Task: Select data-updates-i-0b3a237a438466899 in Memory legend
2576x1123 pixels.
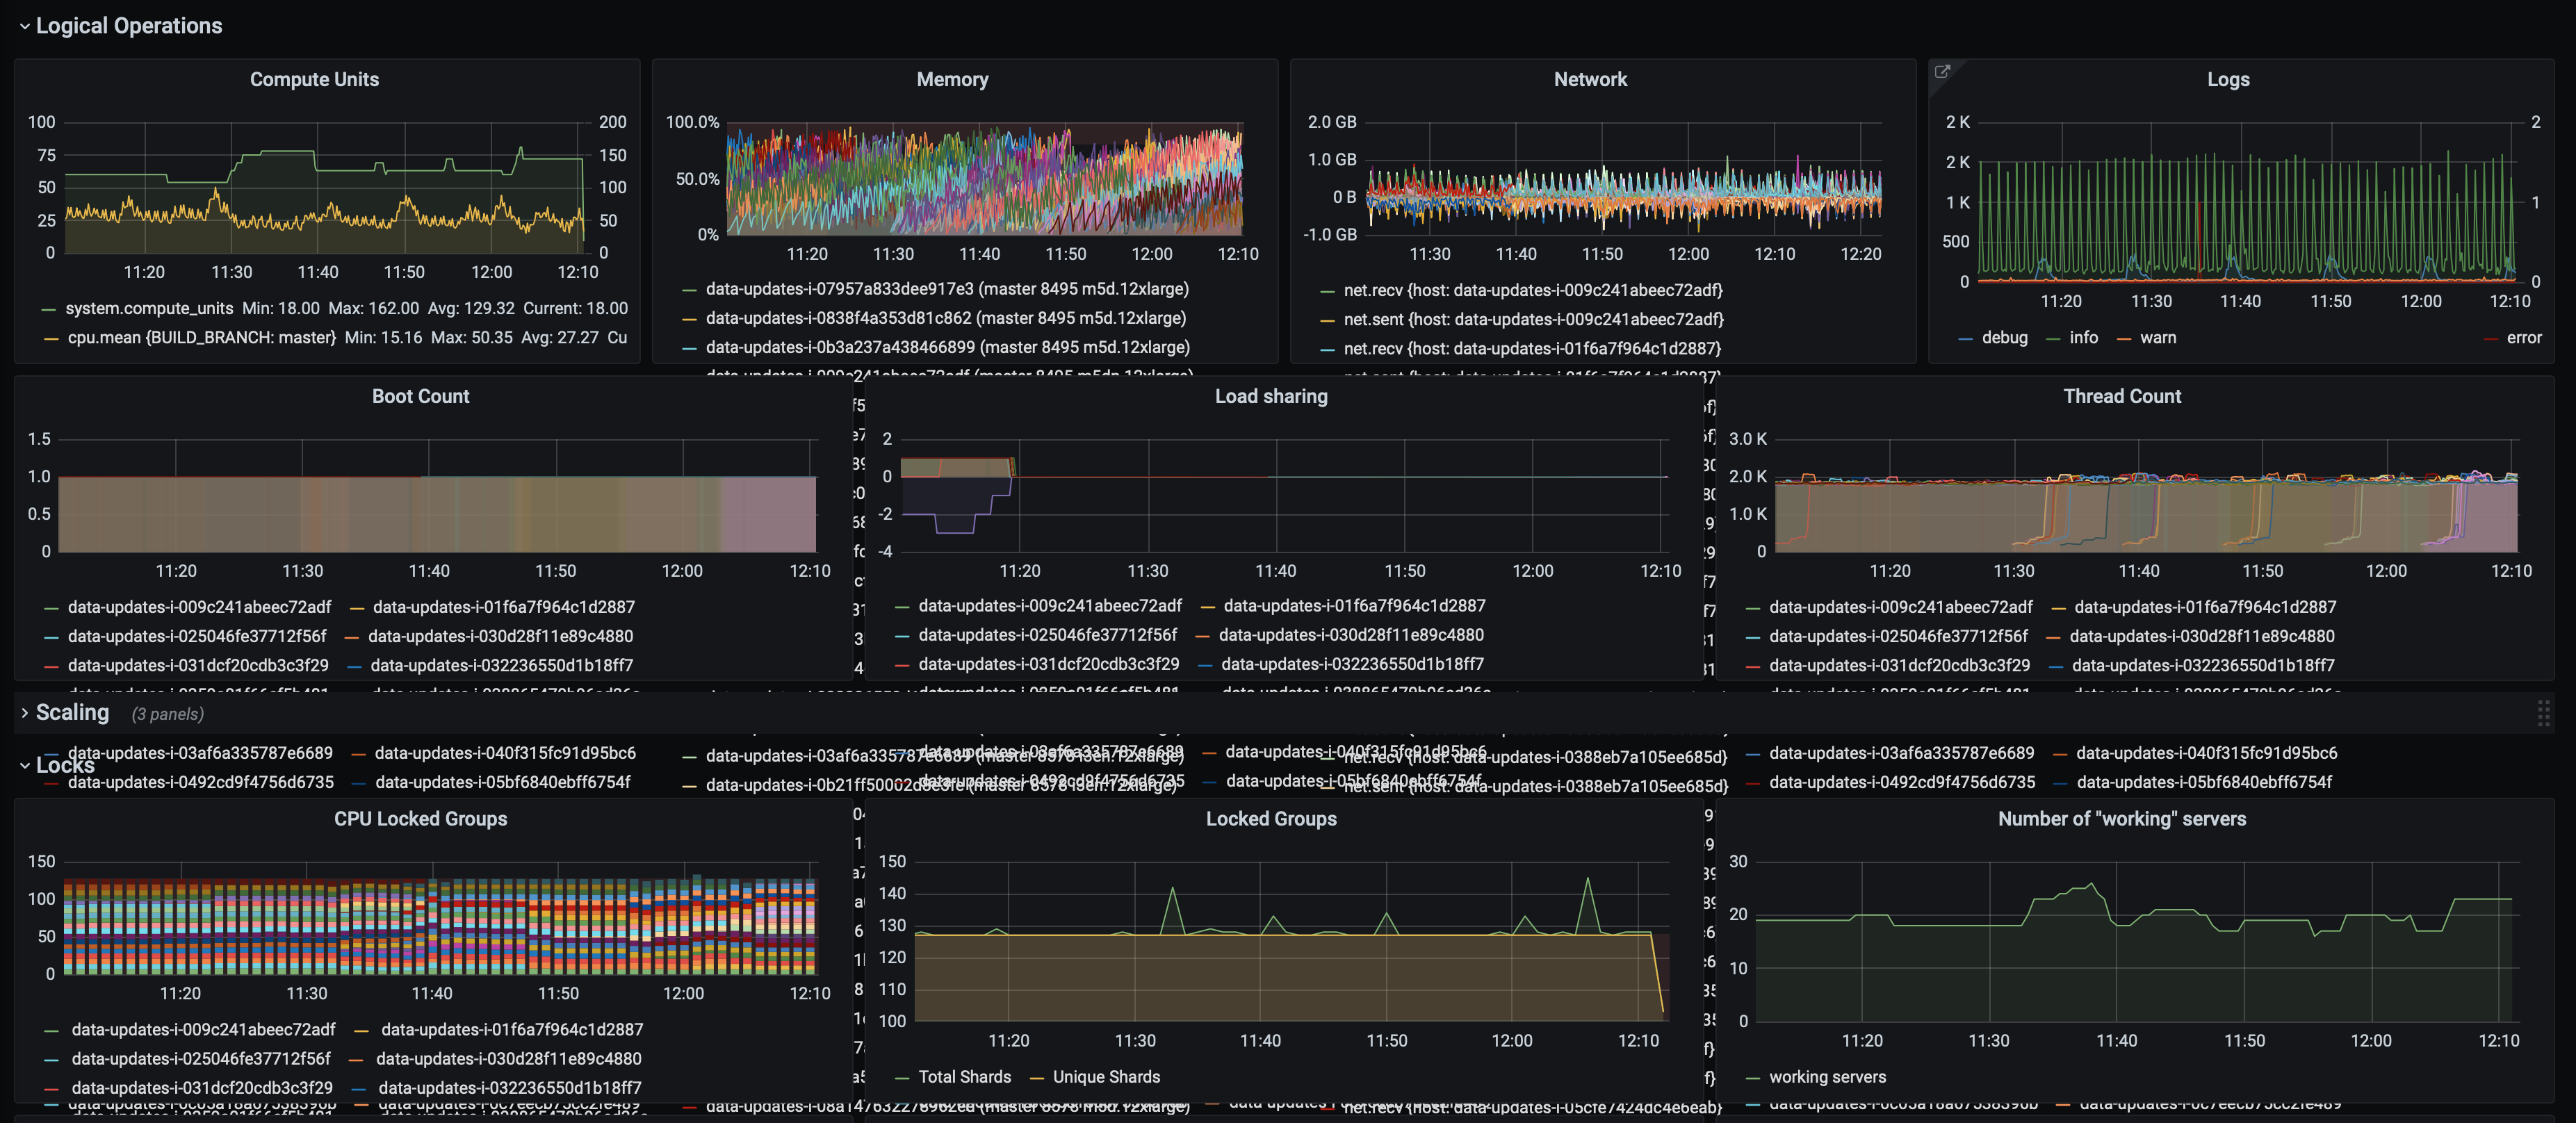Action: click(947, 347)
